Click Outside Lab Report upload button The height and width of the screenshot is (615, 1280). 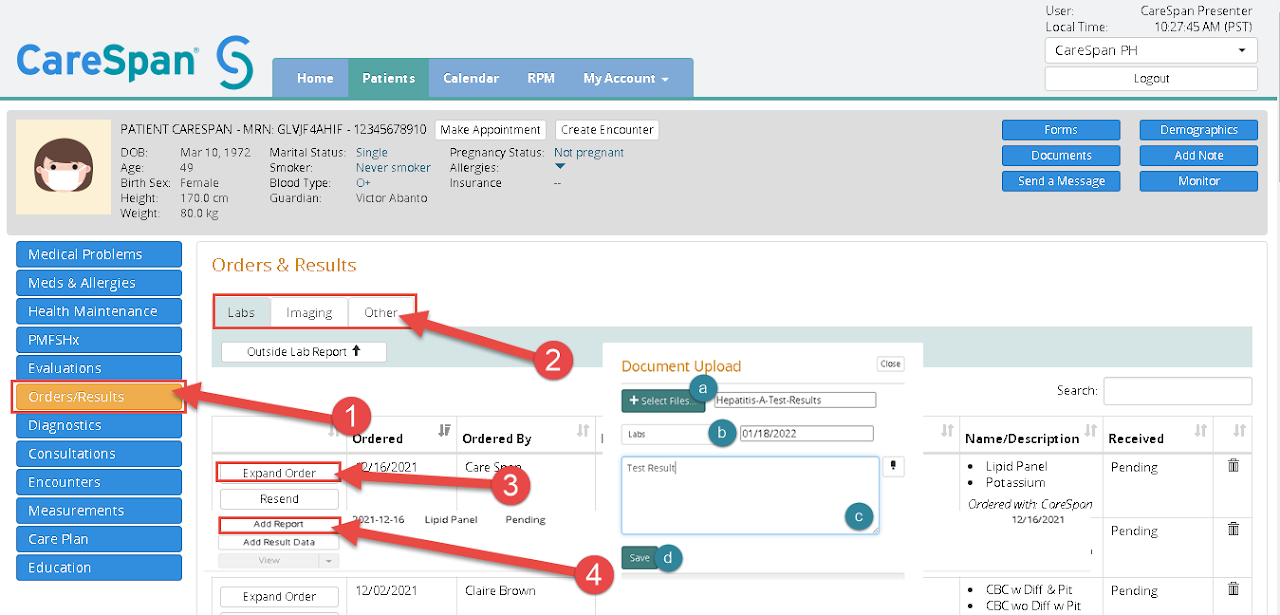click(x=303, y=351)
